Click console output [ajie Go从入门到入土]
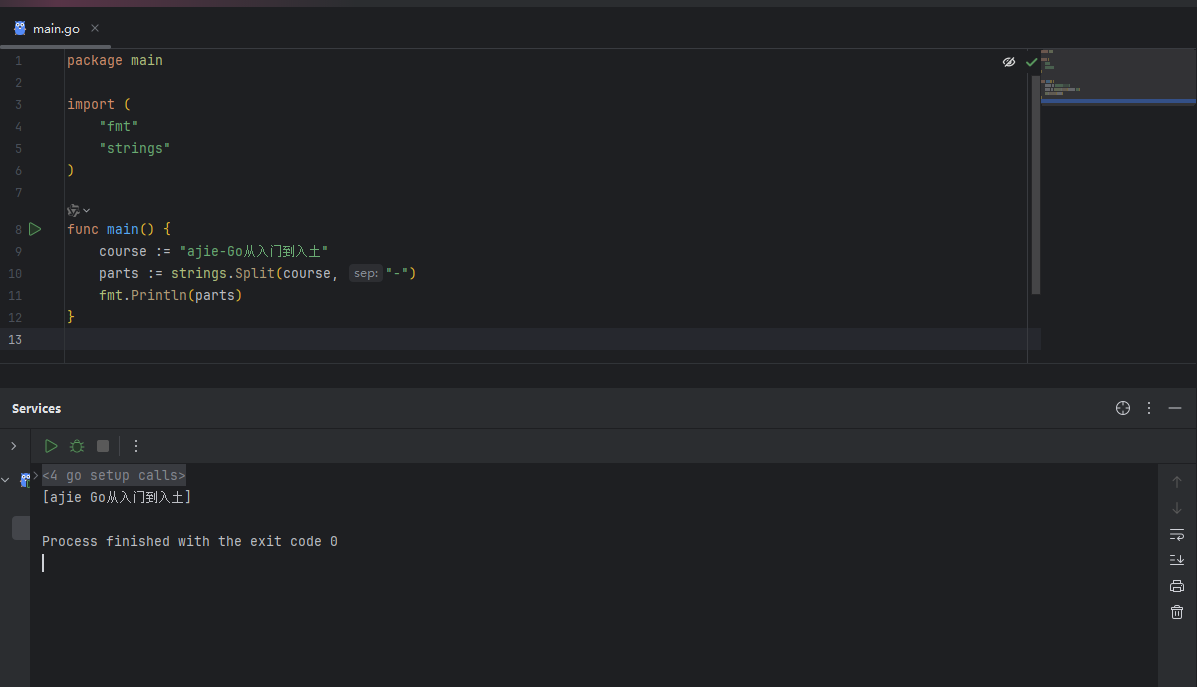 click(116, 498)
